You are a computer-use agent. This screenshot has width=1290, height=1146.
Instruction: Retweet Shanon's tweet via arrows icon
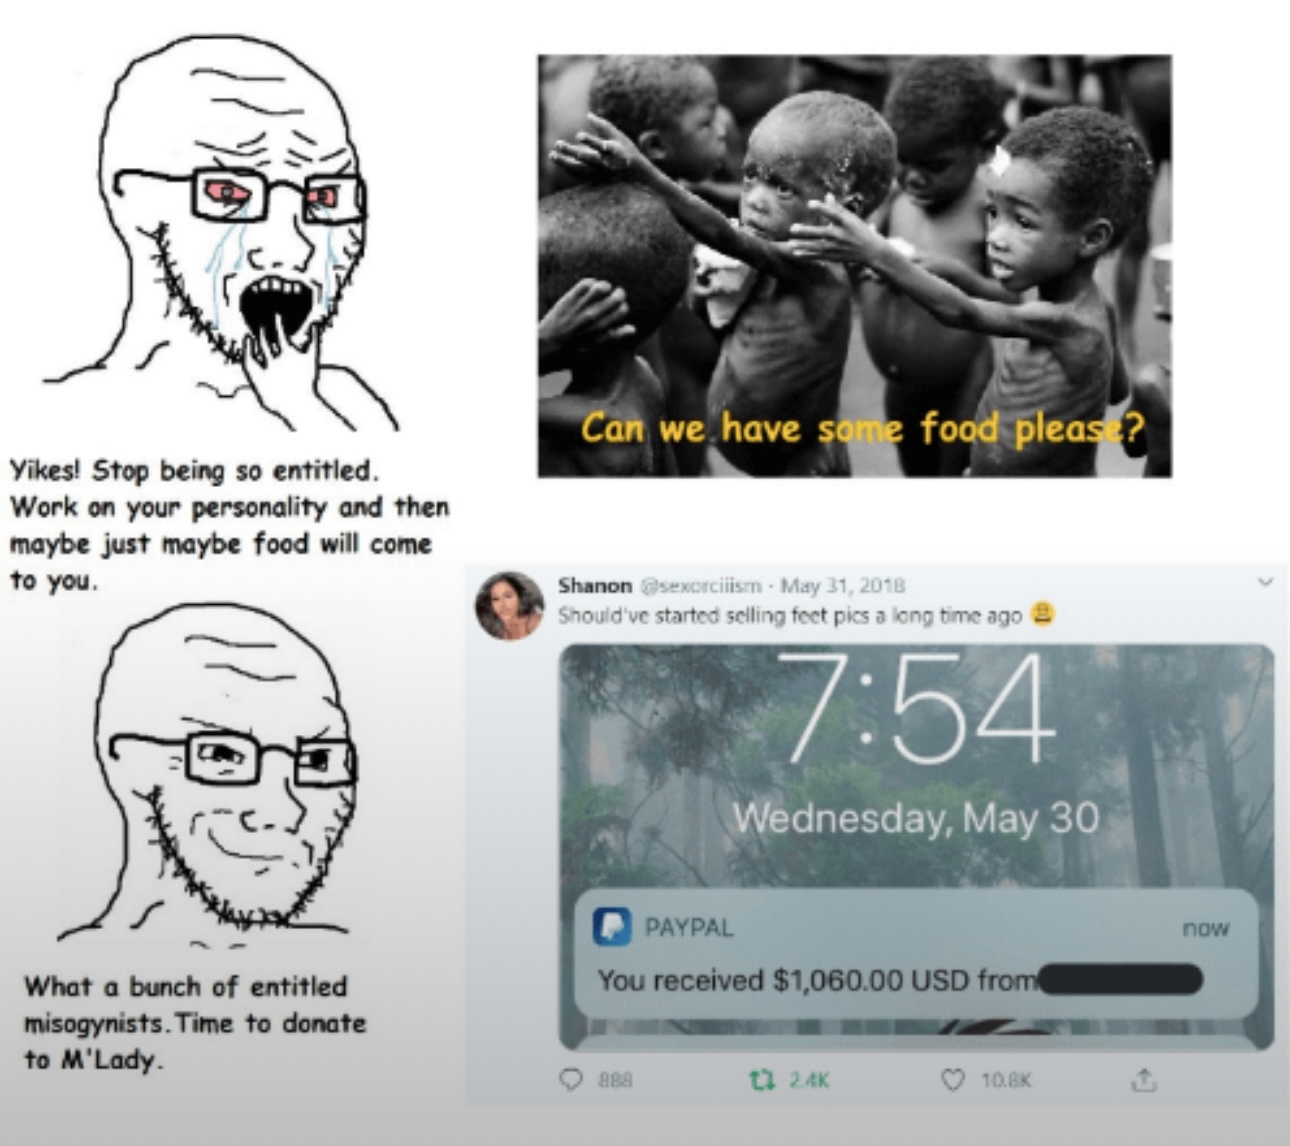pyautogui.click(x=762, y=1080)
